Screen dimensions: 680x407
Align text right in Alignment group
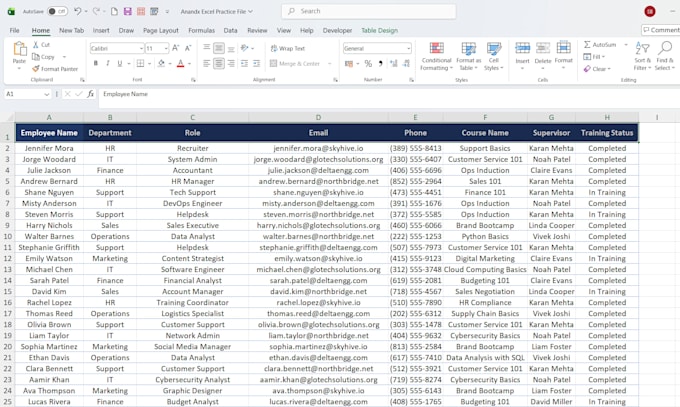231,64
